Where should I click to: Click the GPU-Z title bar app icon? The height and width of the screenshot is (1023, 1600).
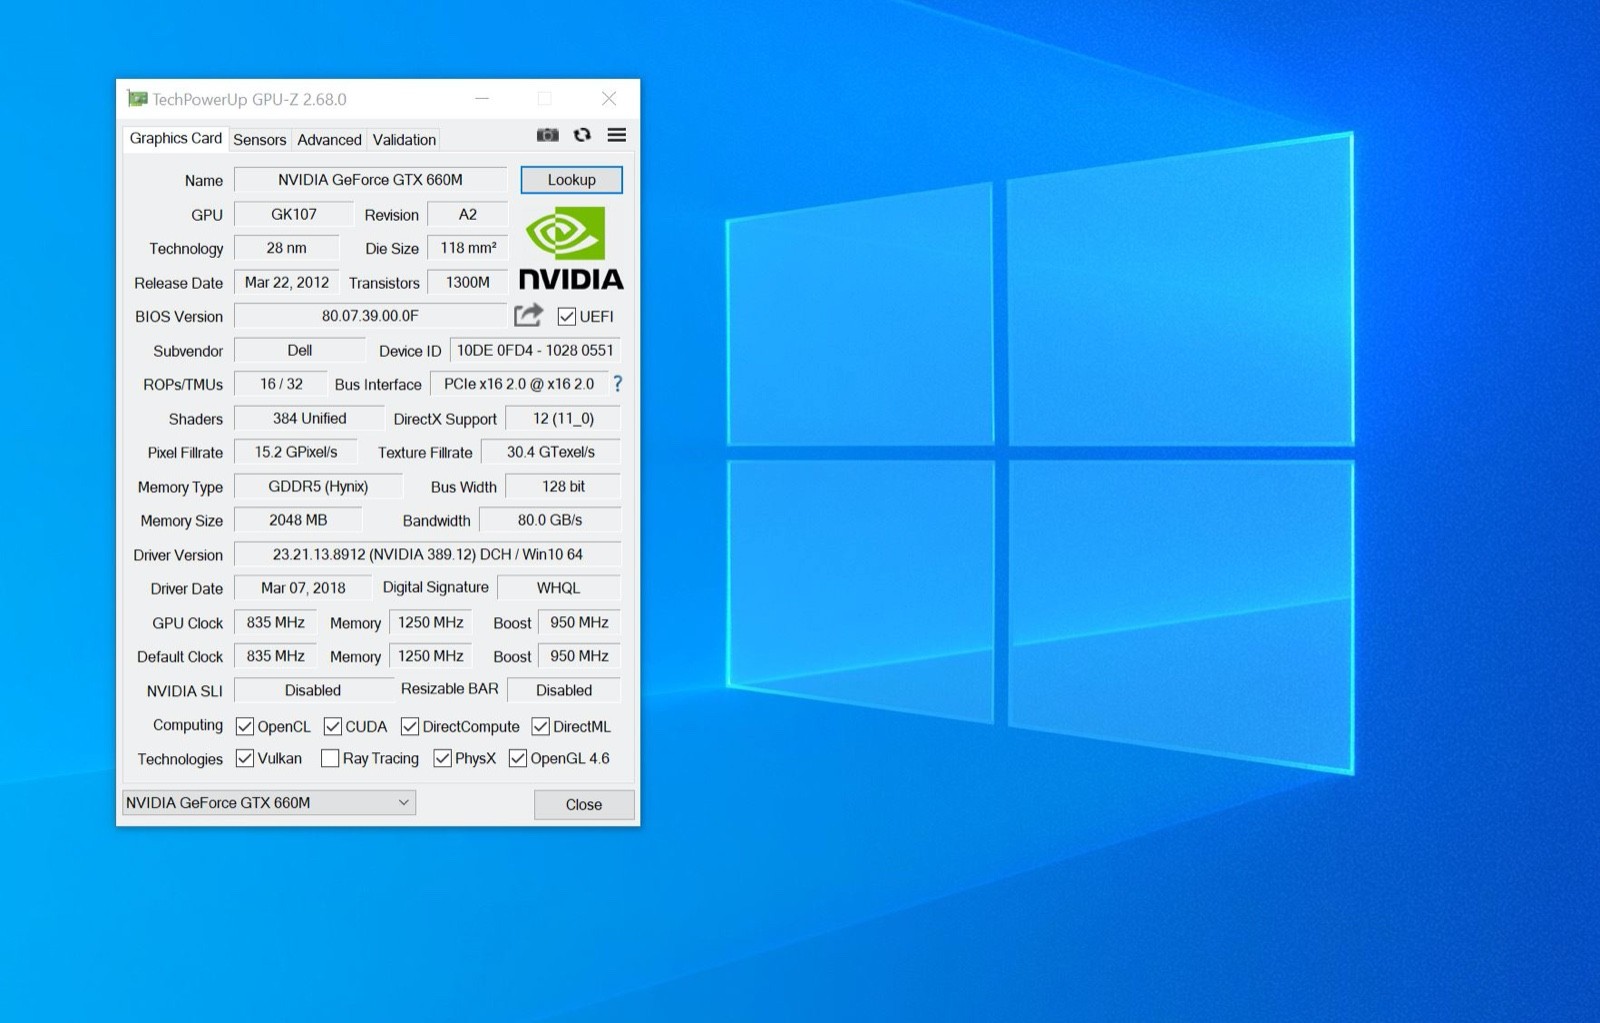tap(137, 99)
